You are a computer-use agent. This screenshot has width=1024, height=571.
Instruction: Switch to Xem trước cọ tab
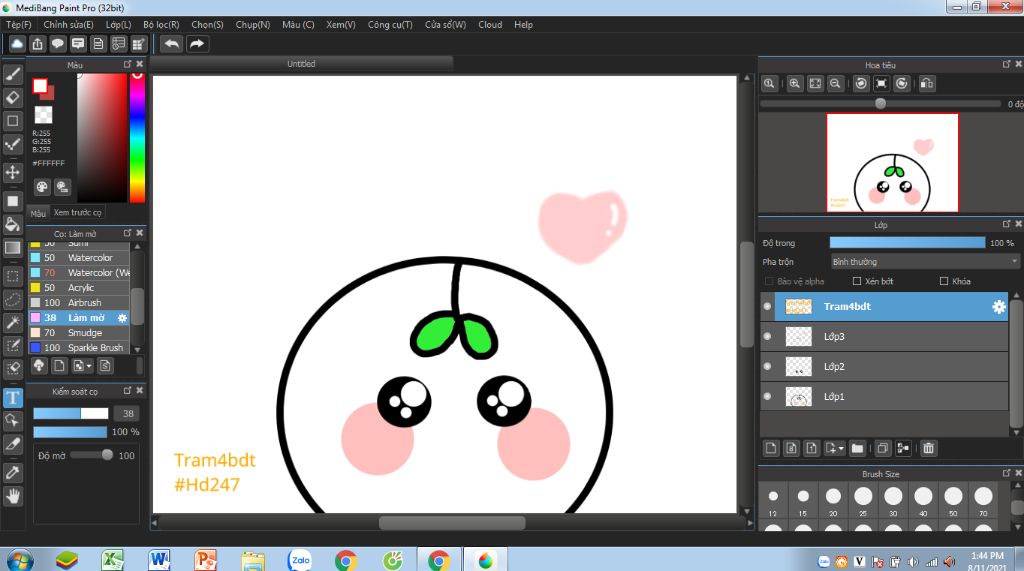78,212
